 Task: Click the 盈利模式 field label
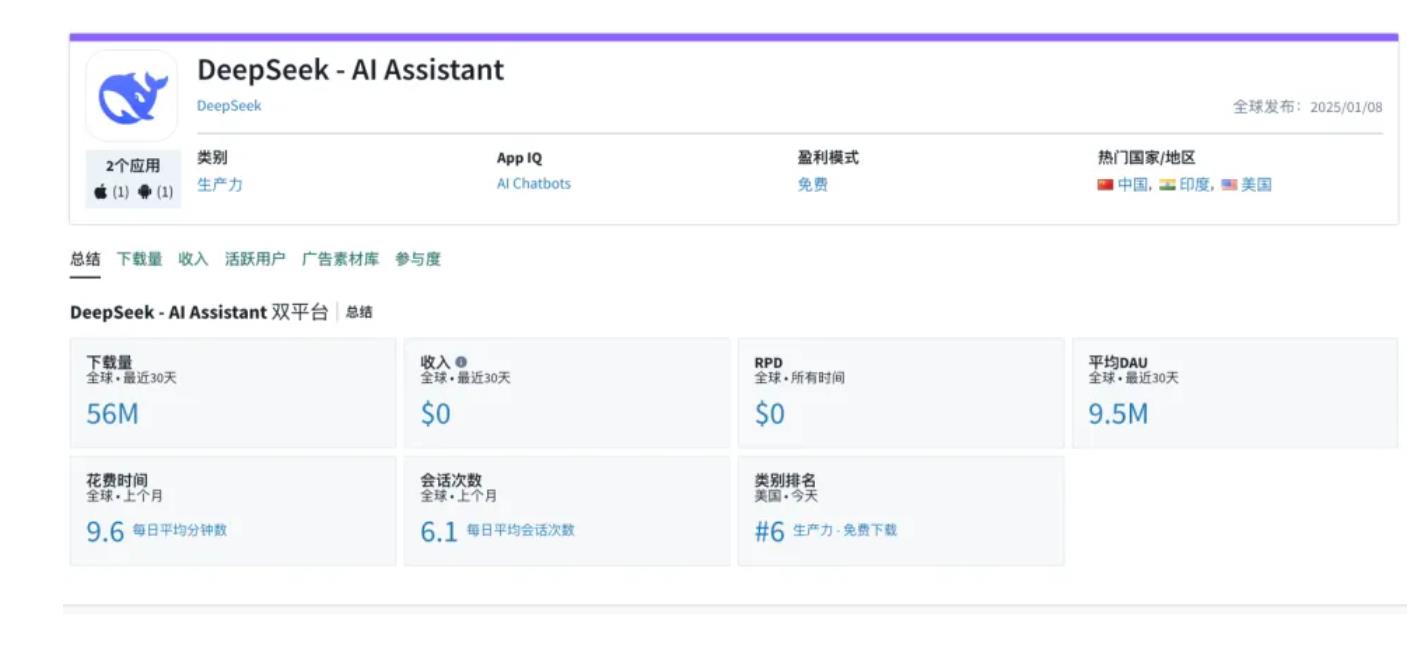(828, 158)
